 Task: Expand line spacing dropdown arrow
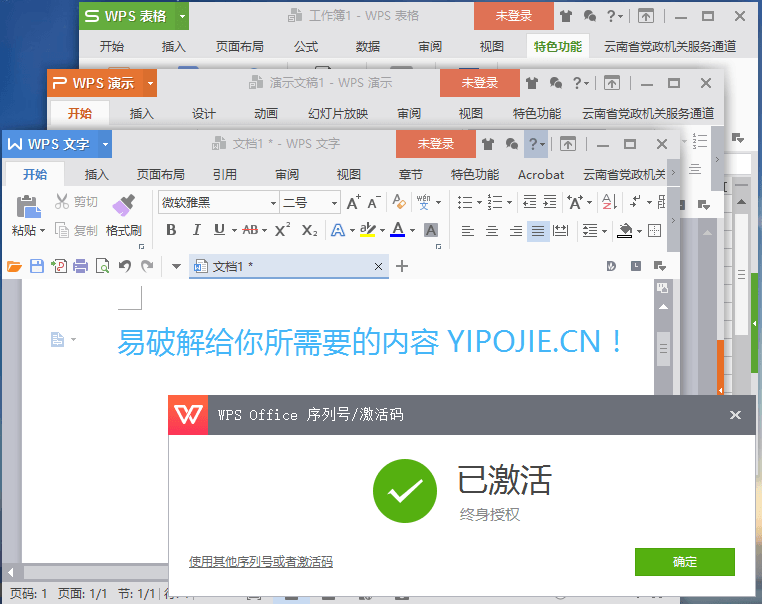coord(605,231)
